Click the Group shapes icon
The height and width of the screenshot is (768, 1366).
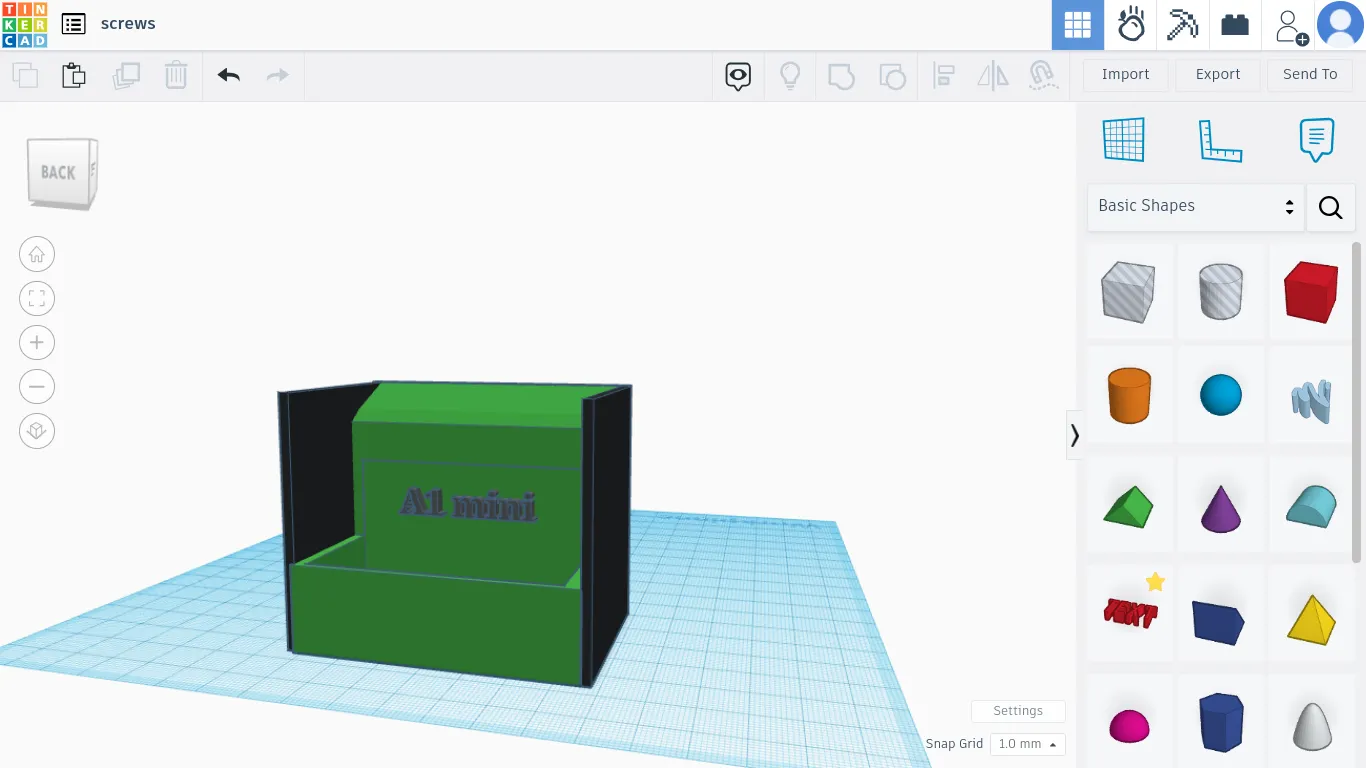(x=841, y=76)
